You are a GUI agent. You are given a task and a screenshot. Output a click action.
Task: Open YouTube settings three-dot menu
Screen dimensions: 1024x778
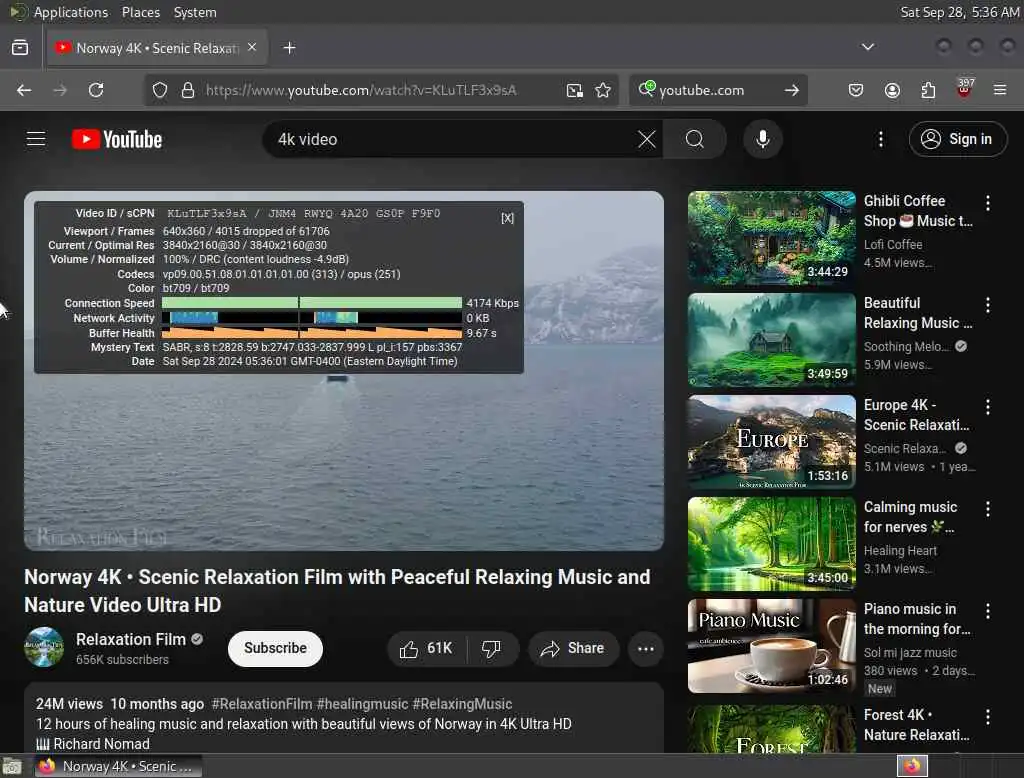pyautogui.click(x=881, y=139)
